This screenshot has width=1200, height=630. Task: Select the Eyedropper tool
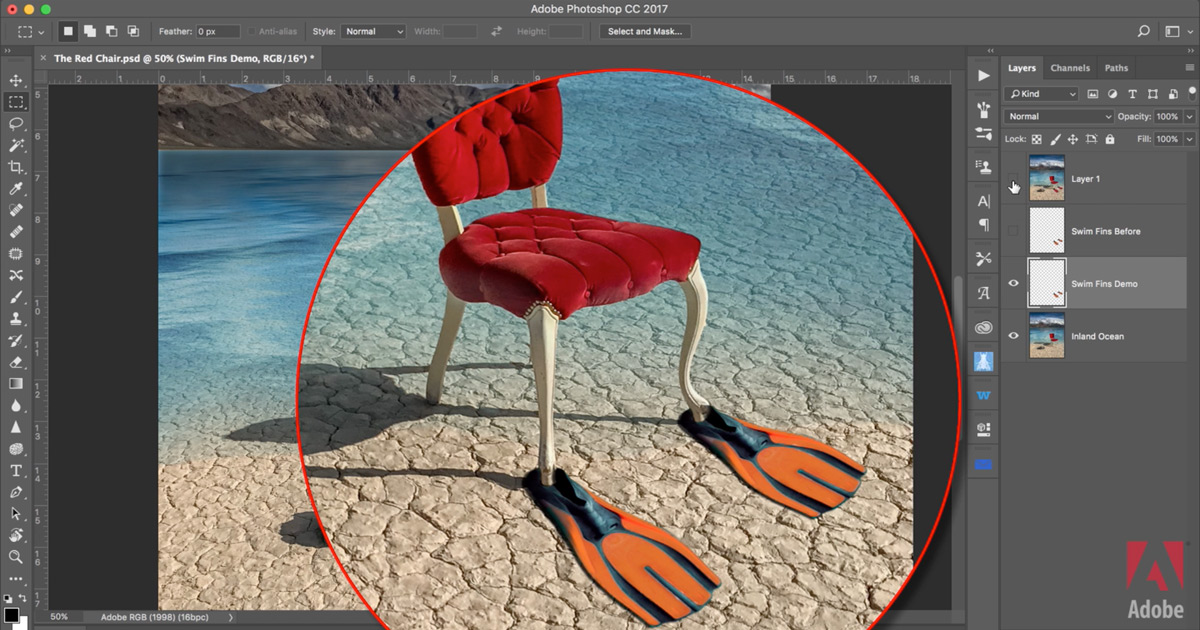(x=16, y=189)
